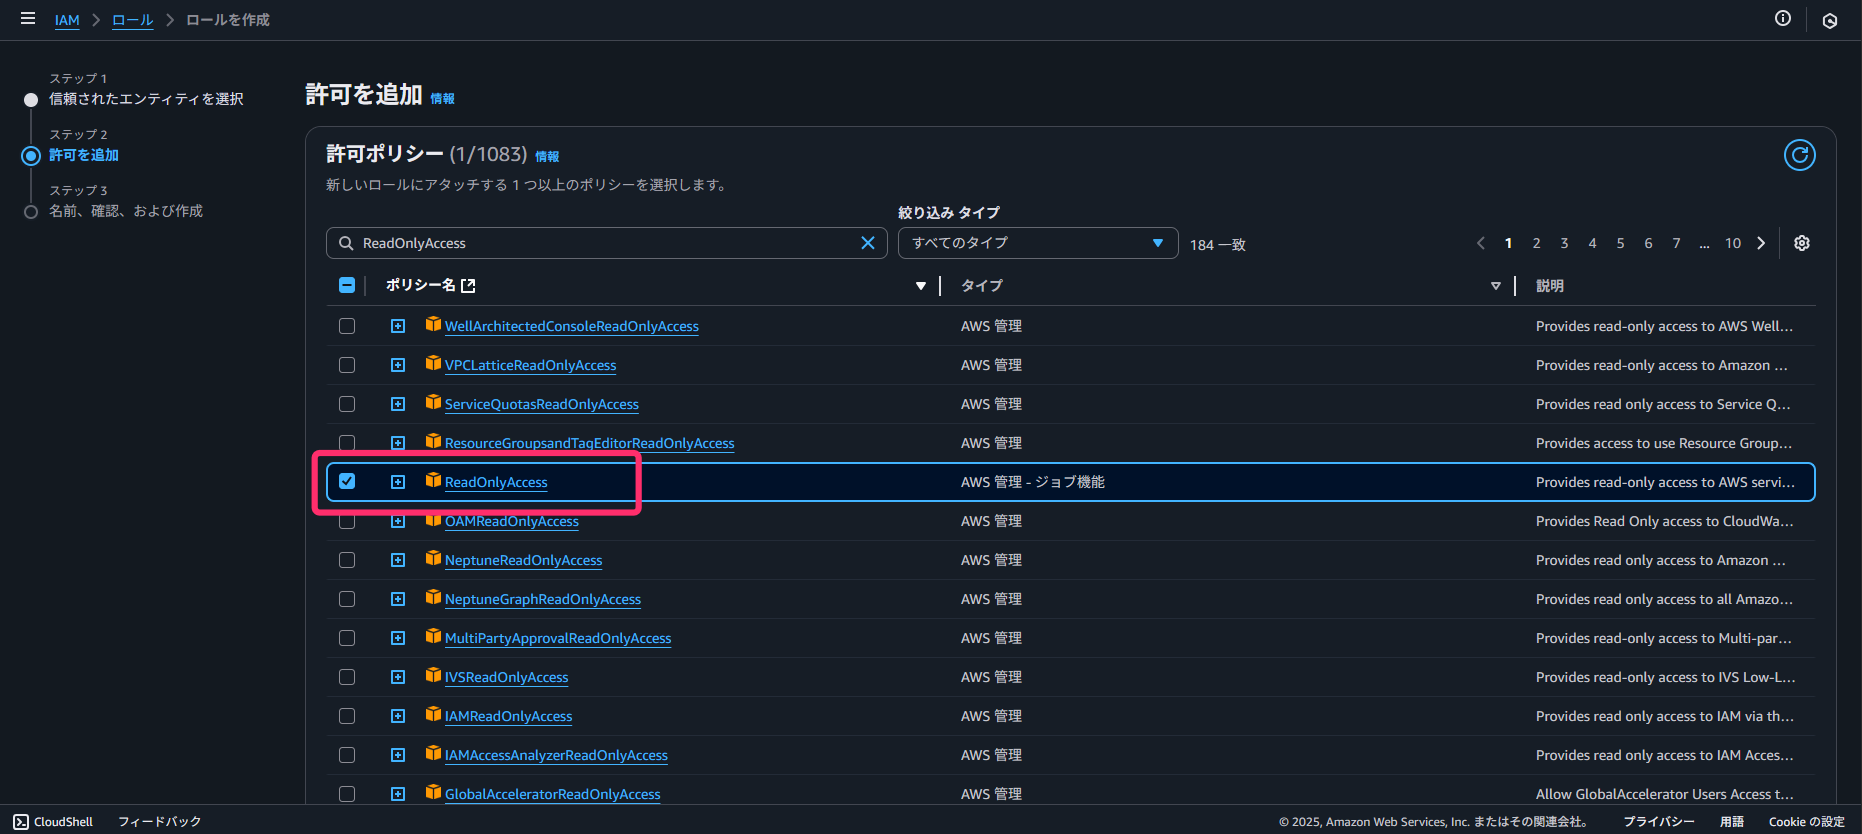
Task: Check IVSReadOnlyAccess policy checkbox
Action: (x=347, y=677)
